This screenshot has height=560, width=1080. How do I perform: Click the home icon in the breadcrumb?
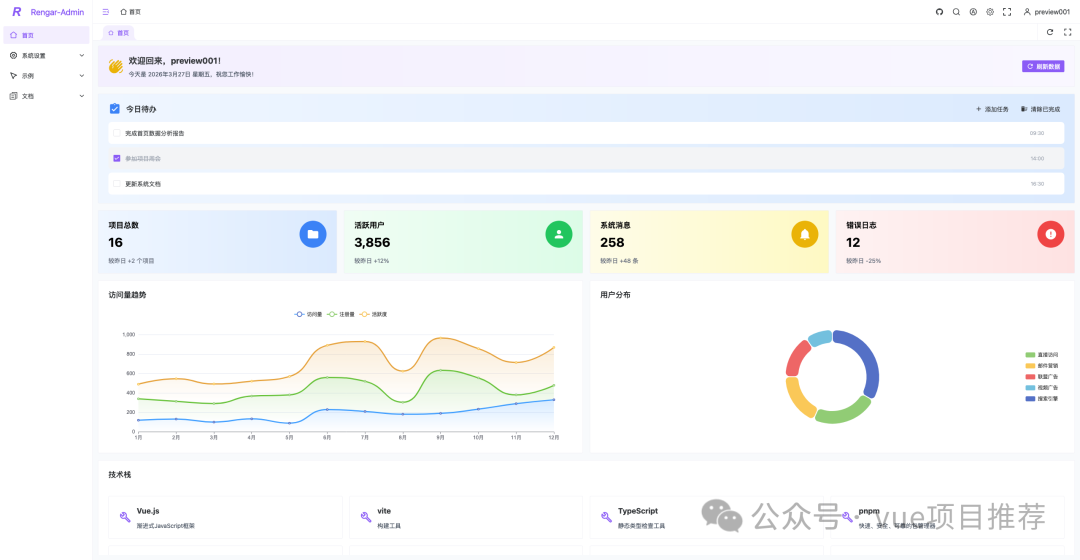point(123,12)
